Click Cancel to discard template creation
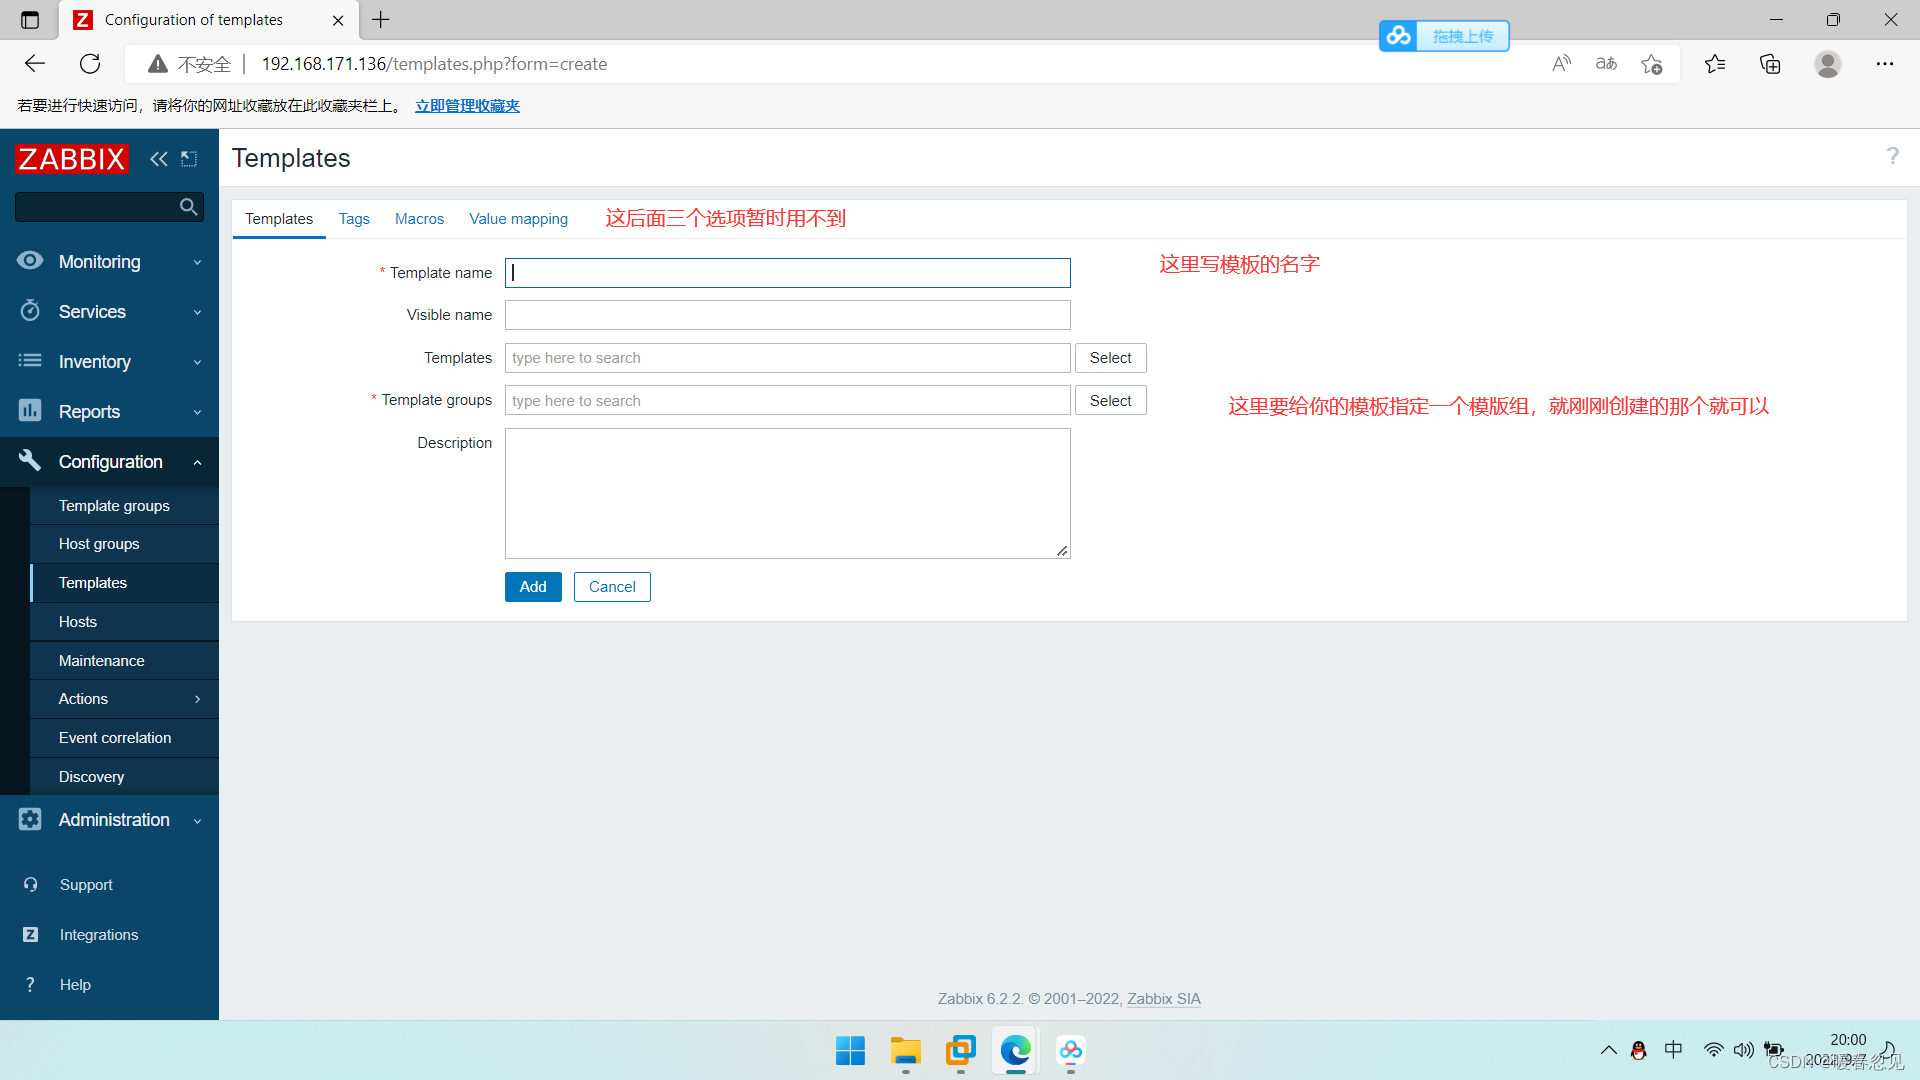This screenshot has height=1080, width=1920. pyautogui.click(x=612, y=587)
